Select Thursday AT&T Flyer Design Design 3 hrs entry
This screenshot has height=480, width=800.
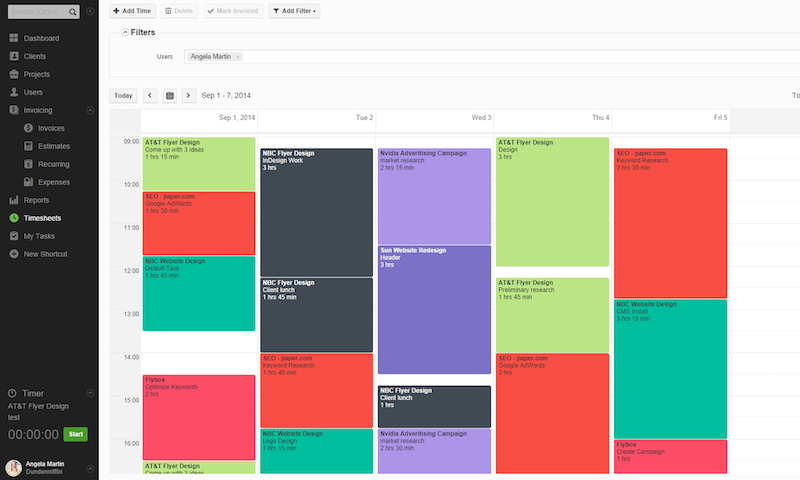(x=552, y=201)
